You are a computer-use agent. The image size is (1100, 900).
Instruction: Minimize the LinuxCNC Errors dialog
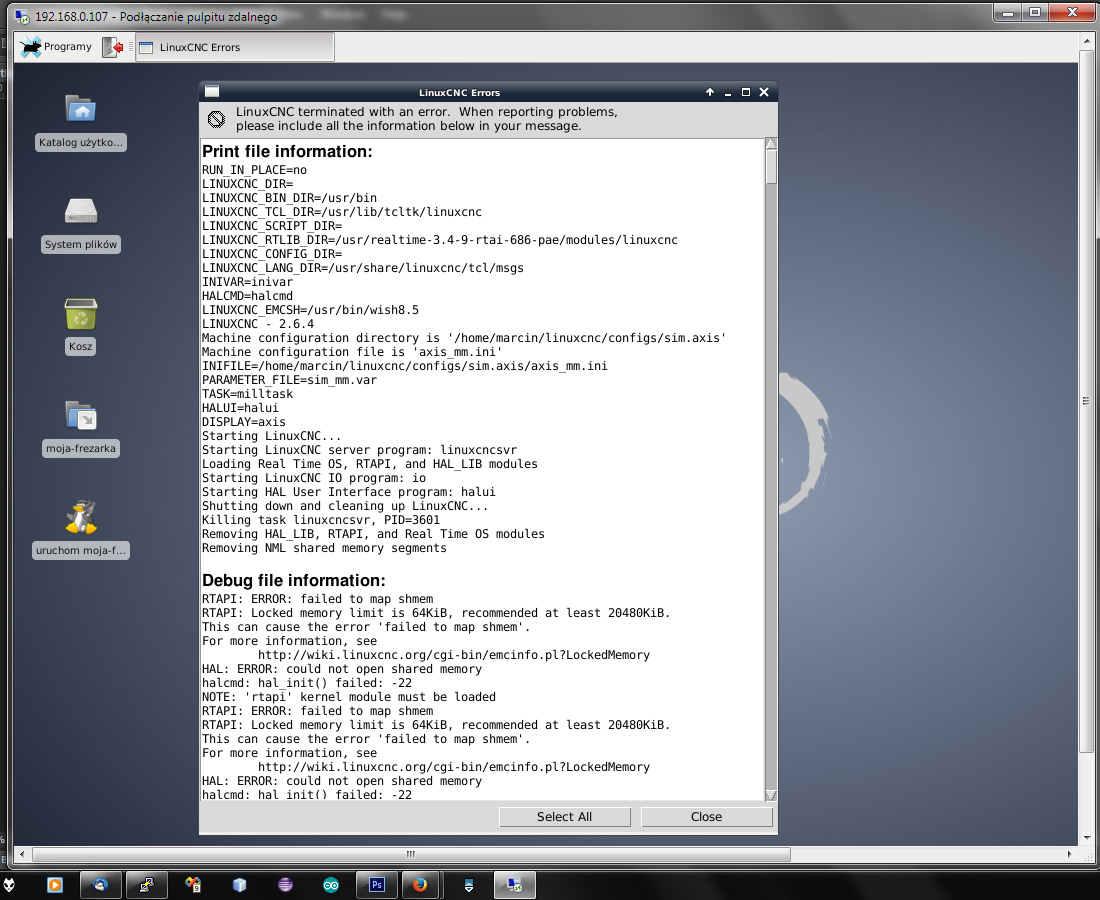pyautogui.click(x=728, y=93)
